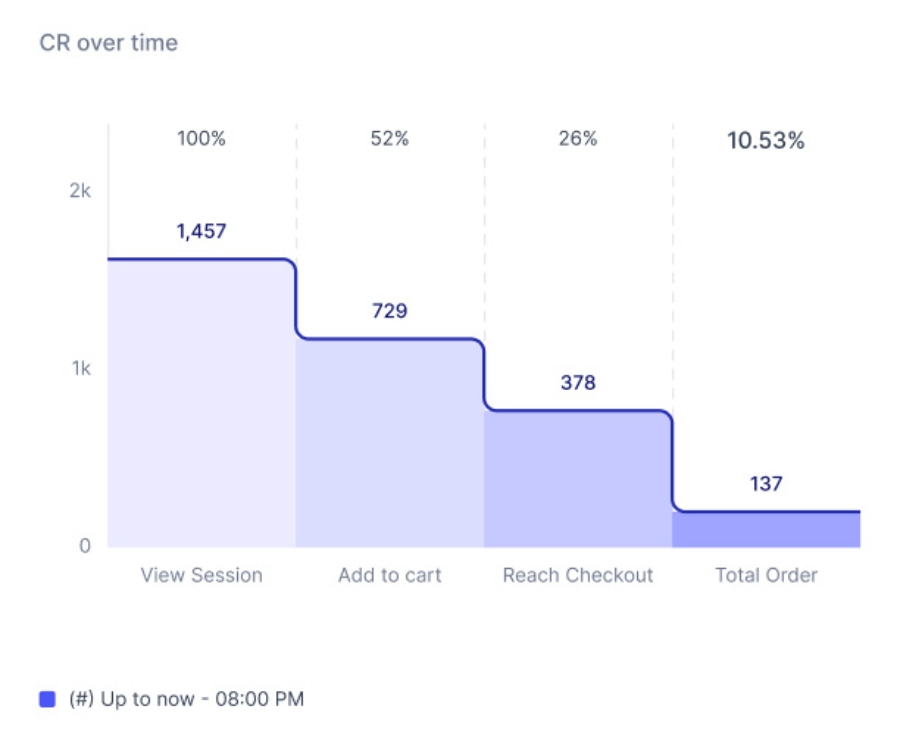The height and width of the screenshot is (753, 900).
Task: Click the 137 data value label
Action: click(766, 484)
